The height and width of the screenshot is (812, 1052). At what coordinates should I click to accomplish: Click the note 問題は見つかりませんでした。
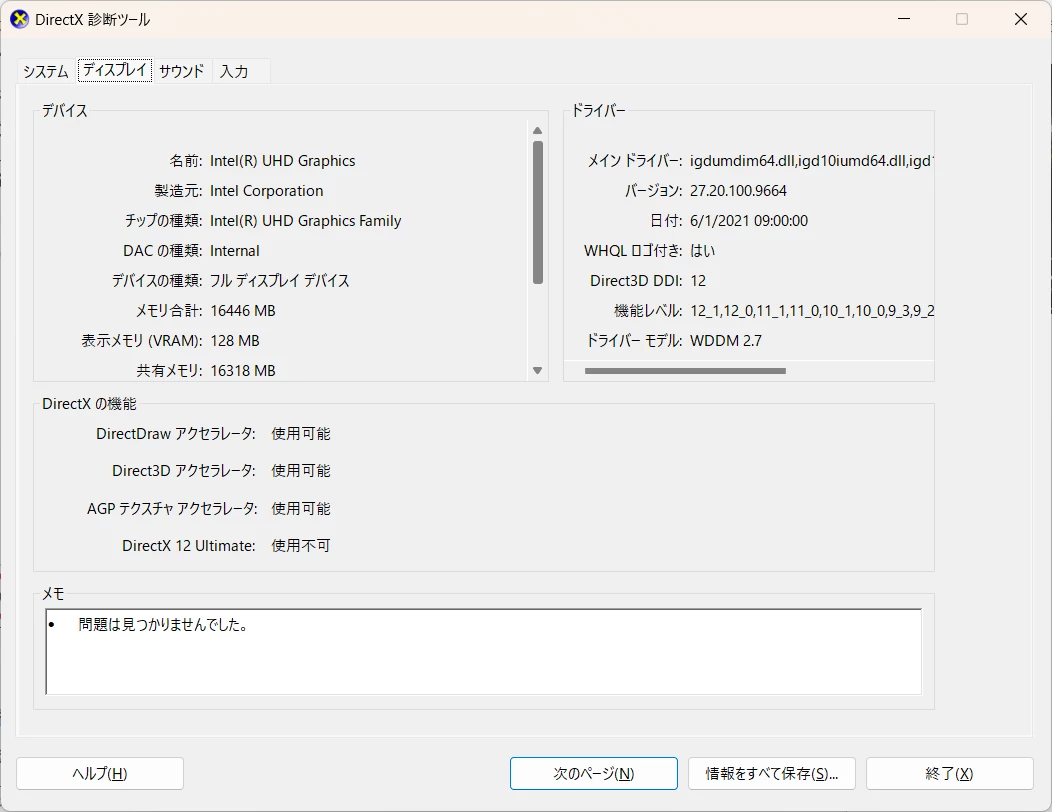164,625
